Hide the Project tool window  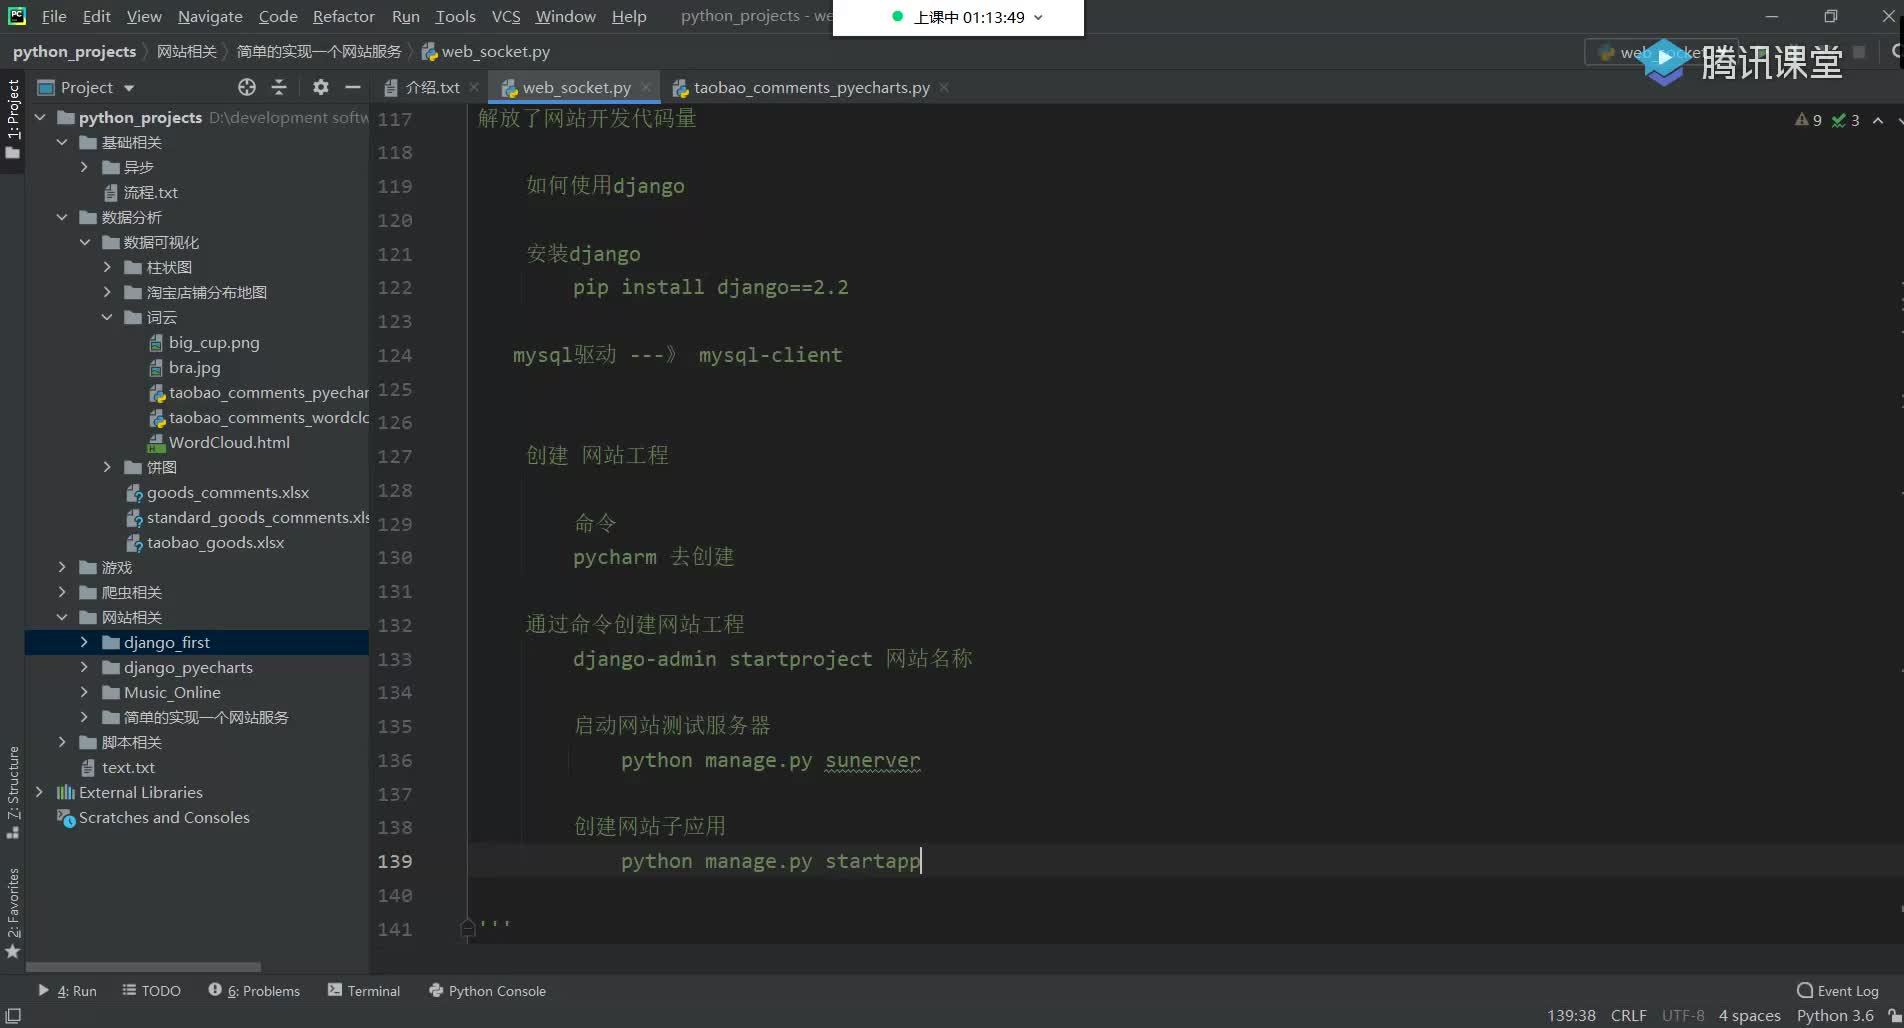point(353,87)
